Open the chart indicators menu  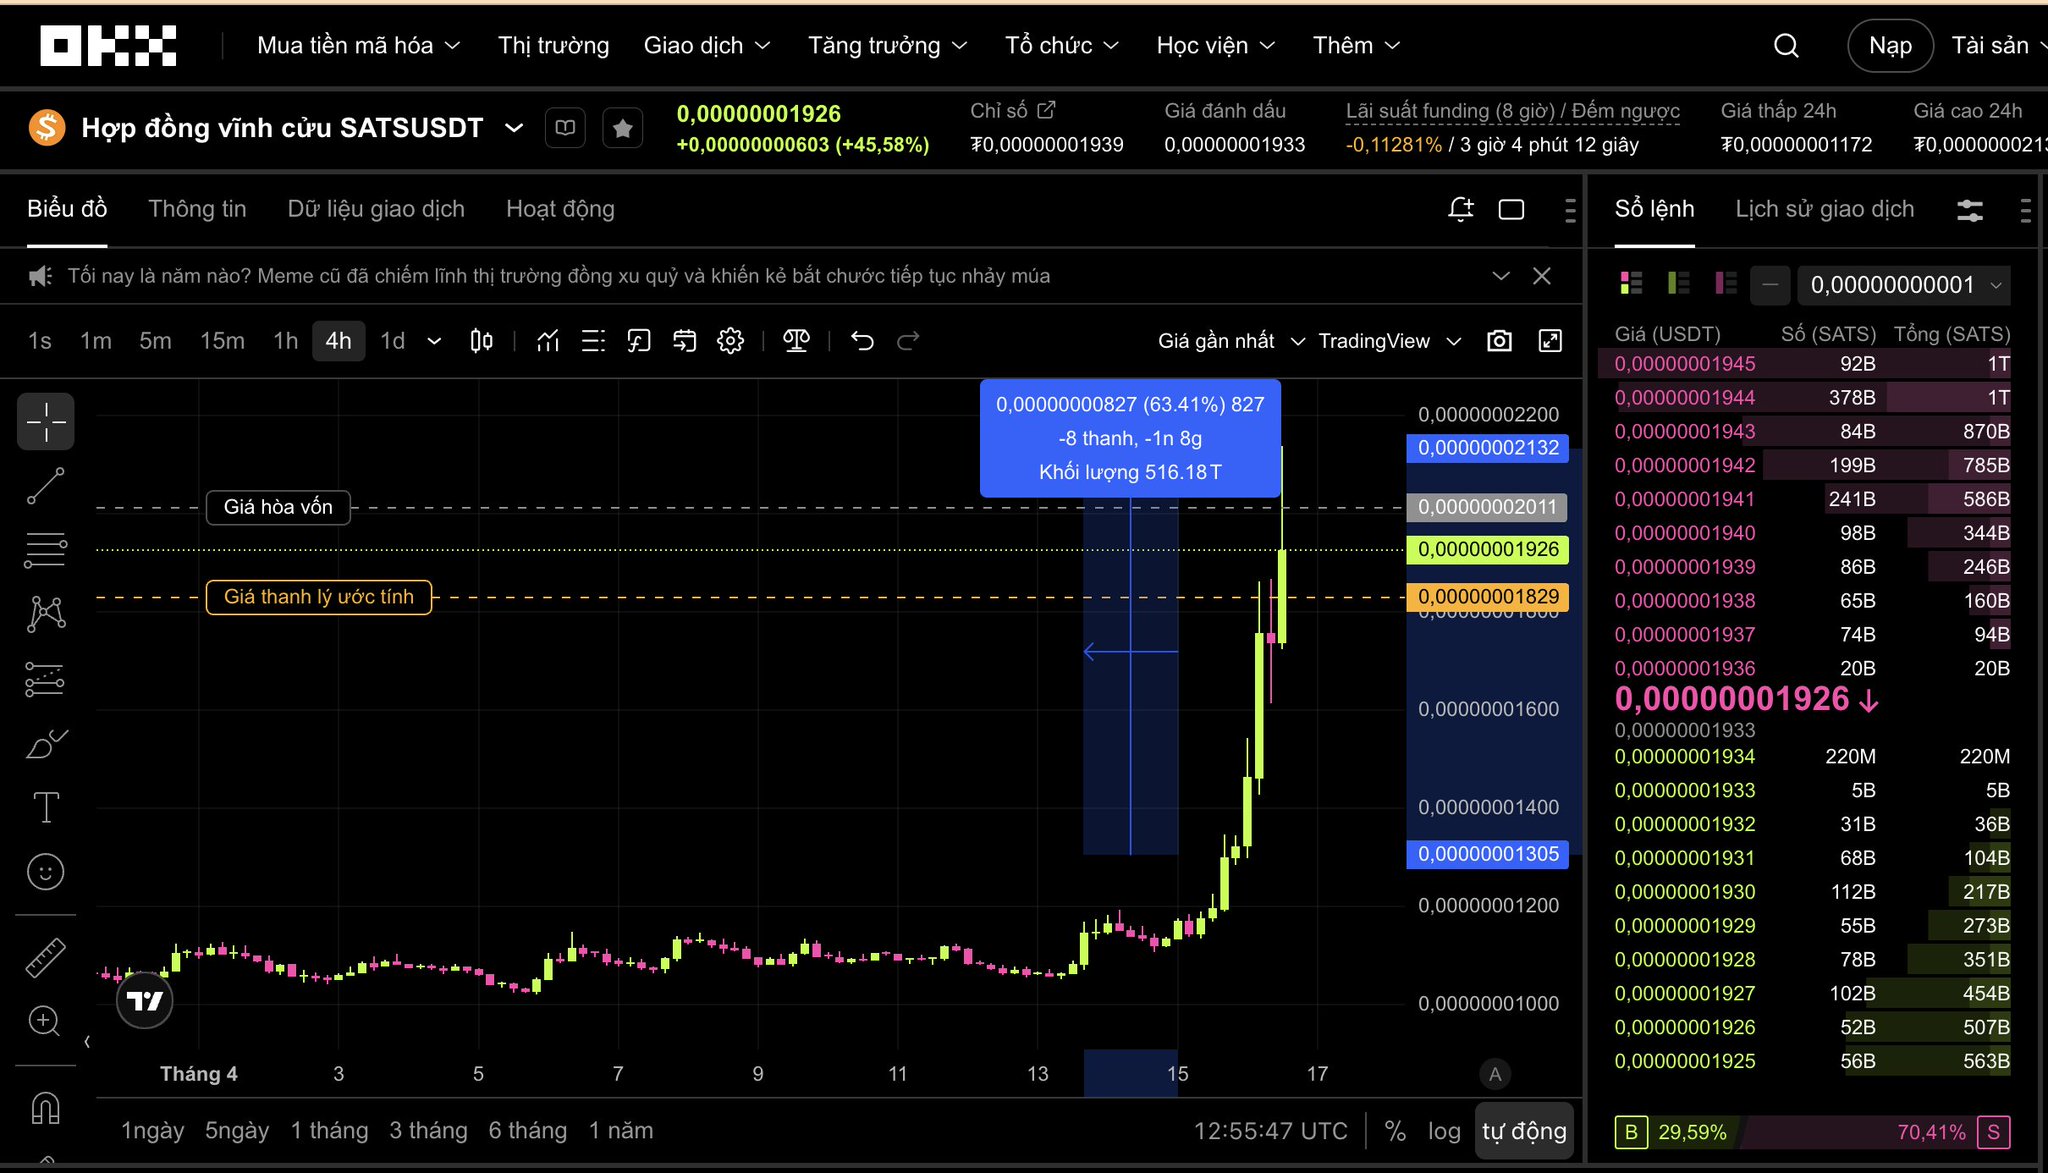[x=547, y=341]
